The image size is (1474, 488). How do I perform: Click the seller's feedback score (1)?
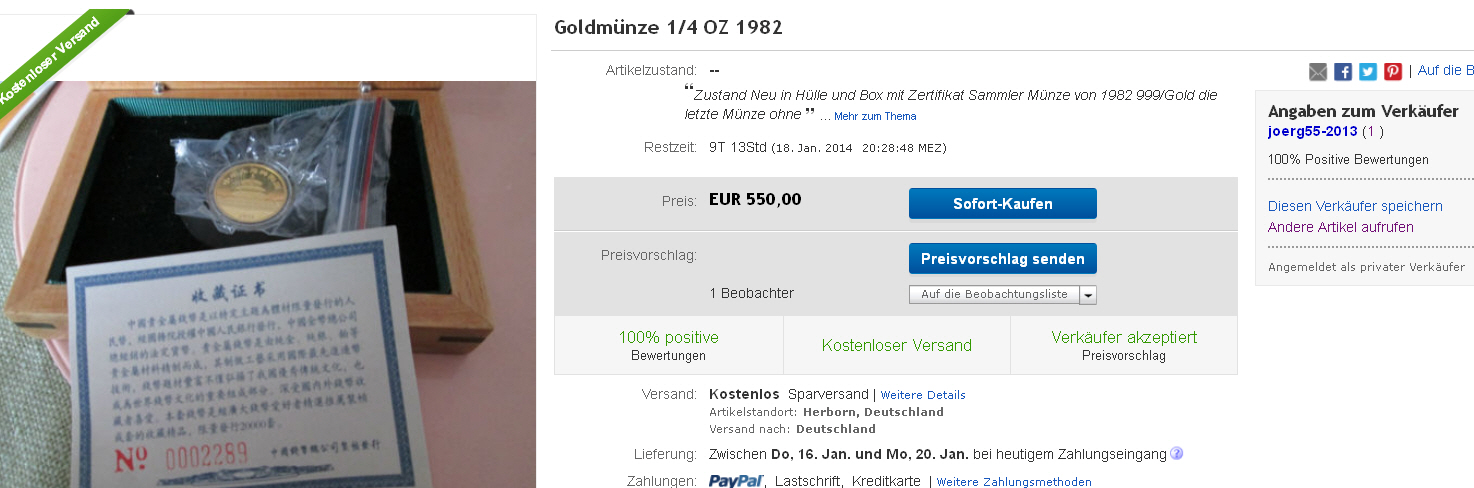click(x=1374, y=132)
